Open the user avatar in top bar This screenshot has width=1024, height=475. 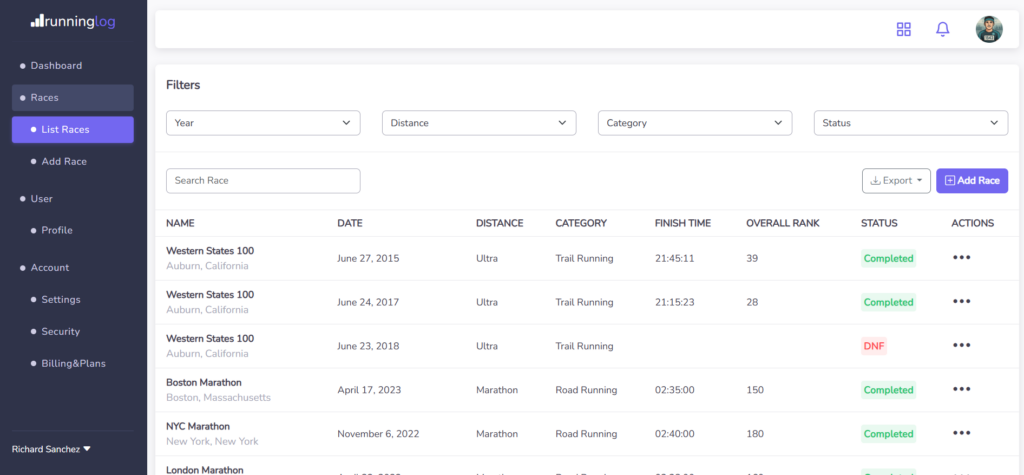(x=988, y=29)
